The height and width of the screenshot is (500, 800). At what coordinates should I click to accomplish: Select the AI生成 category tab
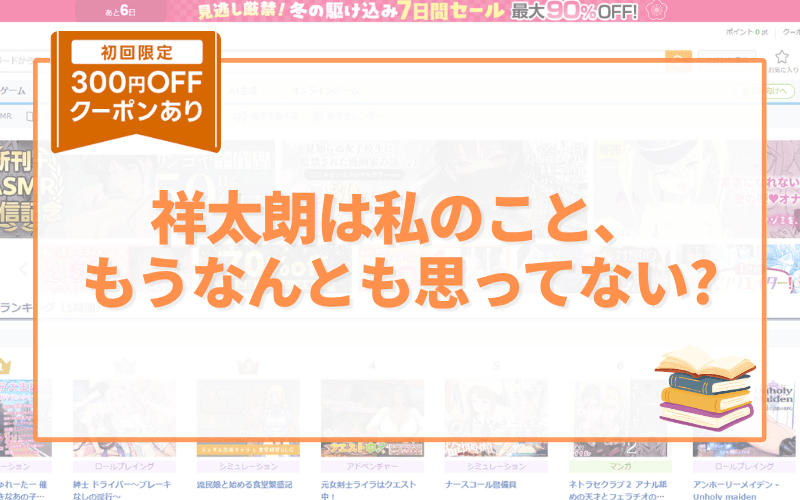pos(242,91)
